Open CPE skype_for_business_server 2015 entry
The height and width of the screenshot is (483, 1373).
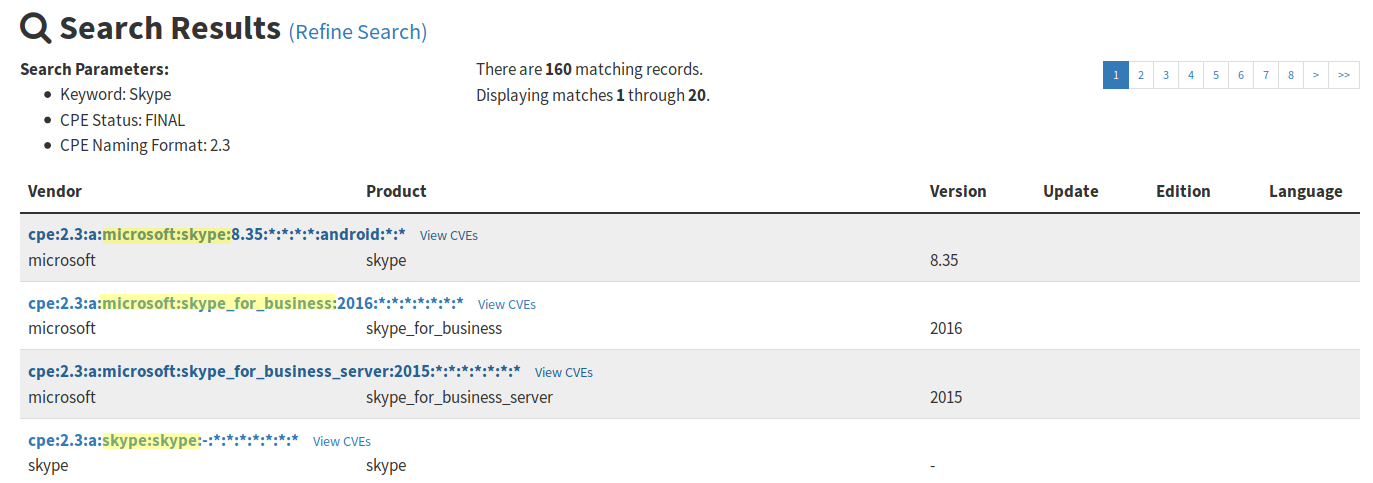pyautogui.click(x=275, y=371)
